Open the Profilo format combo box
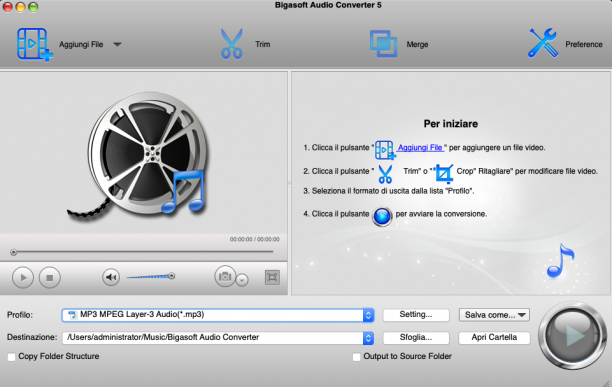The image size is (612, 387). (218, 315)
